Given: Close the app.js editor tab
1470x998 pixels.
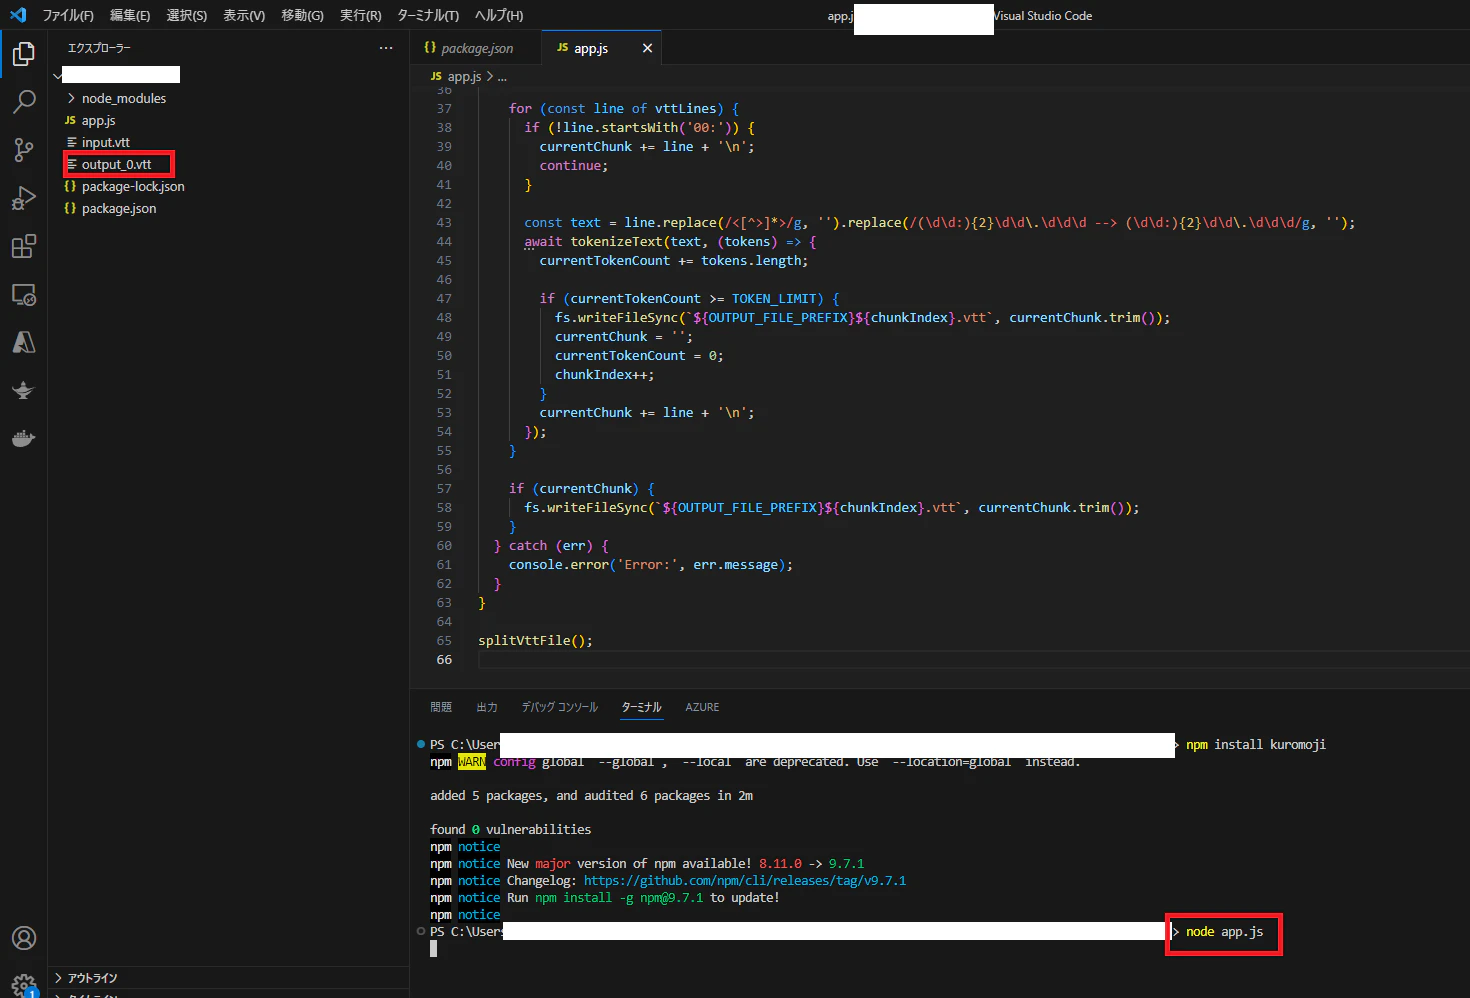Looking at the screenshot, I should click(x=647, y=48).
